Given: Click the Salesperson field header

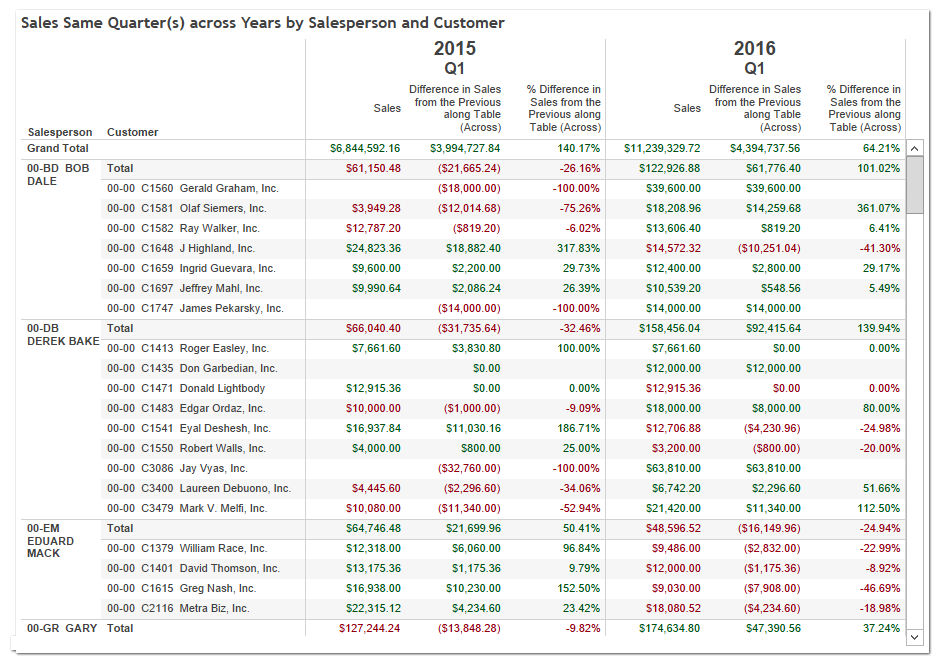Looking at the screenshot, I should pos(60,132).
